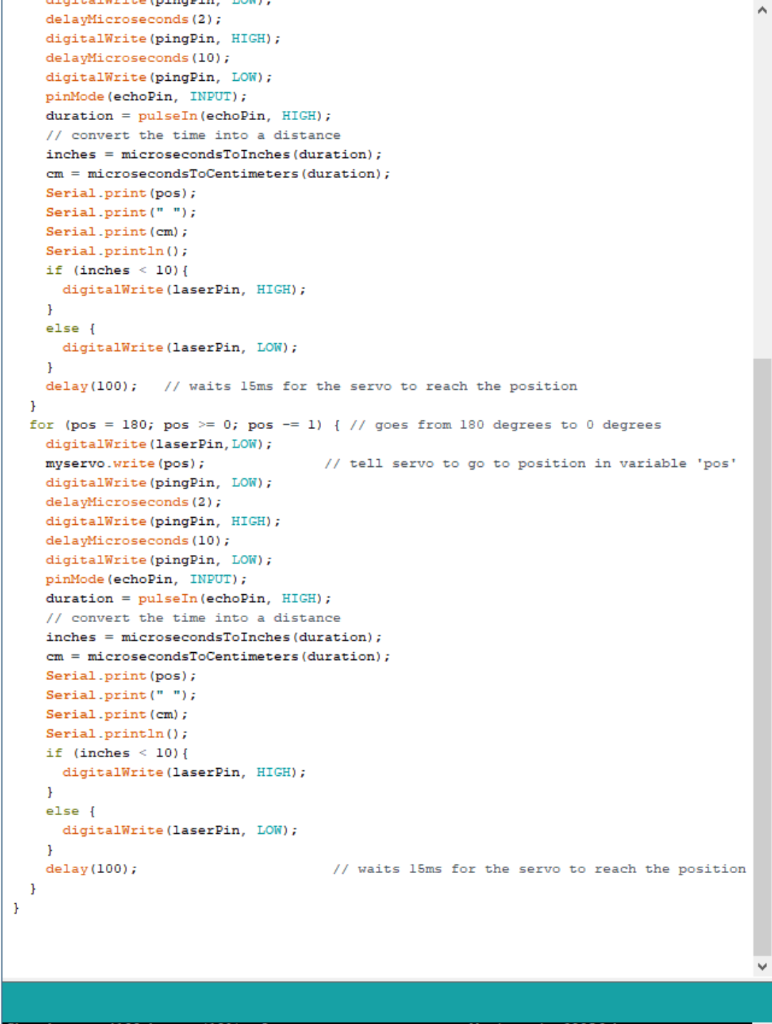Click the first '// convert the time into a distance' comment above the for loop
This screenshot has width=772, height=1024.
[x=193, y=135]
